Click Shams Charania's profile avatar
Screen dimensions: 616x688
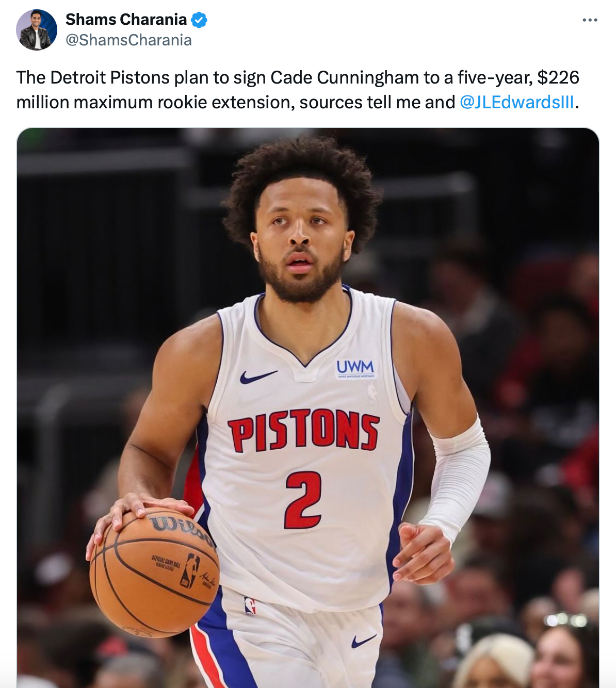coord(36,30)
